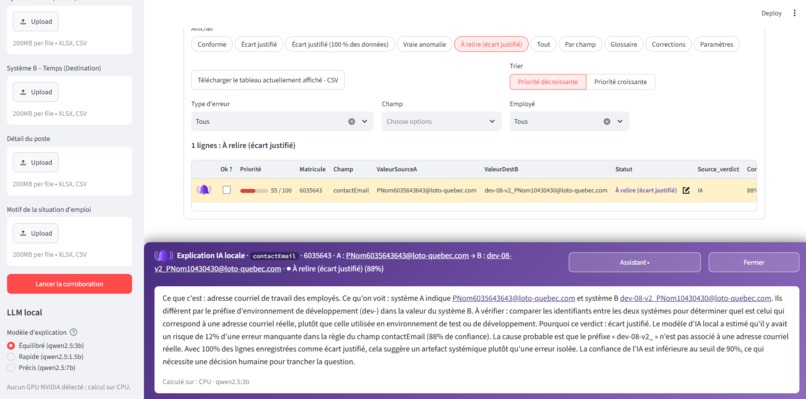
Task: Clear the Type d'erreur selection with the x icon
Action: [352, 122]
